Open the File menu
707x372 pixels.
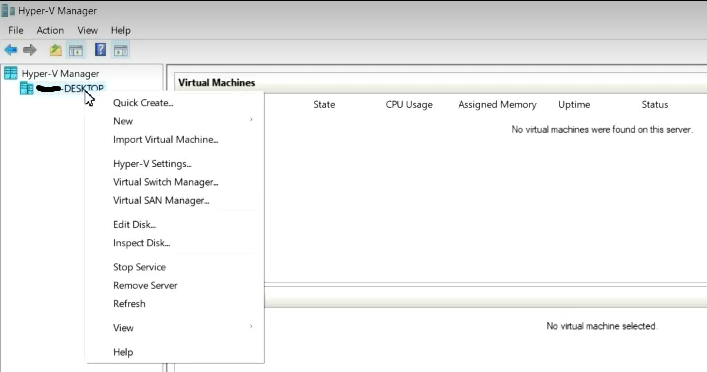[x=16, y=30]
